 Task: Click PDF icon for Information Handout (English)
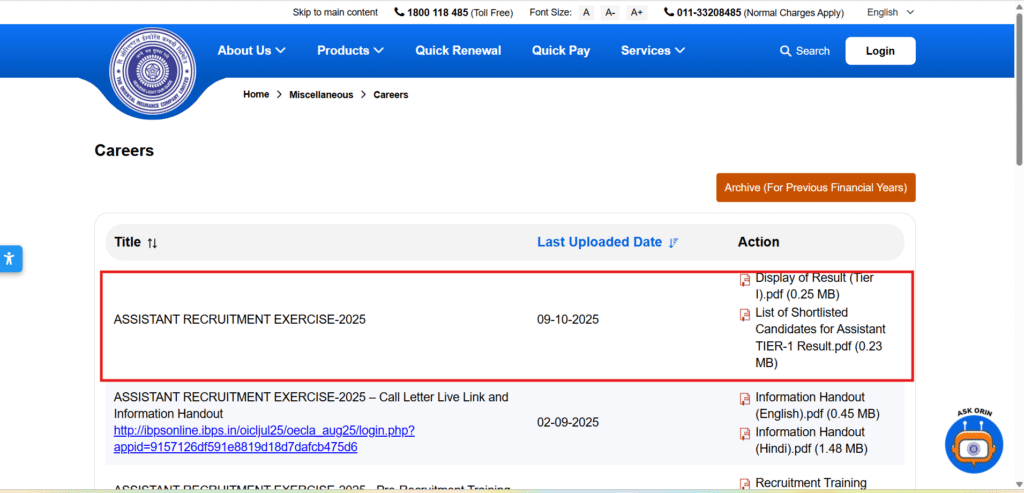coord(744,400)
